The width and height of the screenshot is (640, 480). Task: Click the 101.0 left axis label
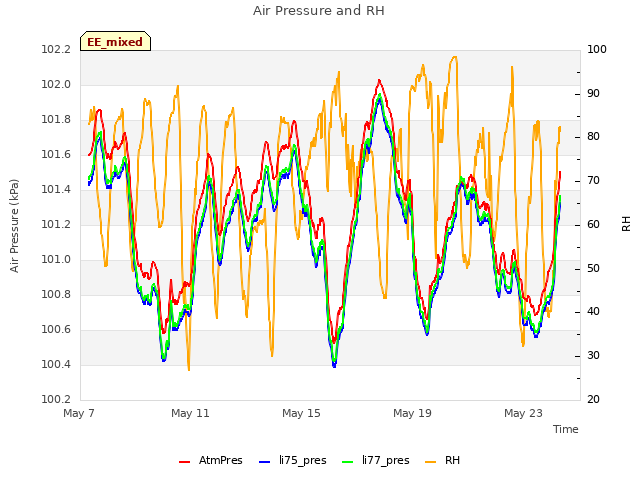click(x=56, y=260)
